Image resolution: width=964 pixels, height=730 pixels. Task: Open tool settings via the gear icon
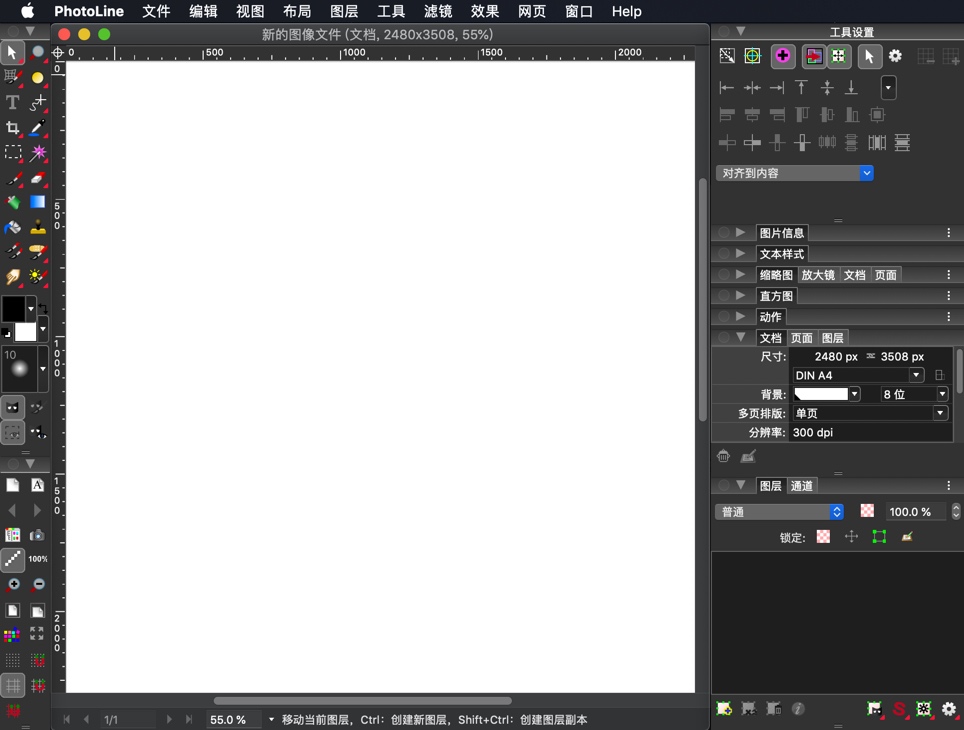tap(895, 56)
